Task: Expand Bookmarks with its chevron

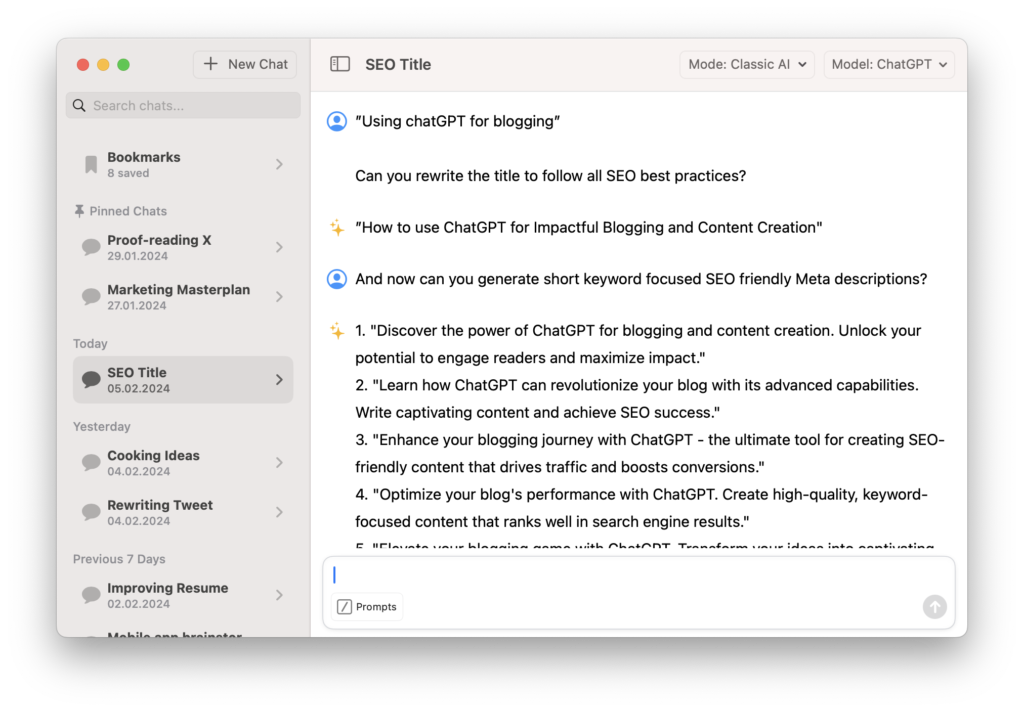Action: click(x=280, y=164)
